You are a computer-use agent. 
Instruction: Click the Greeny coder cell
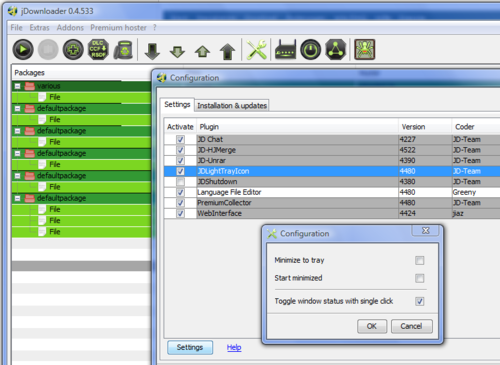(x=476, y=192)
